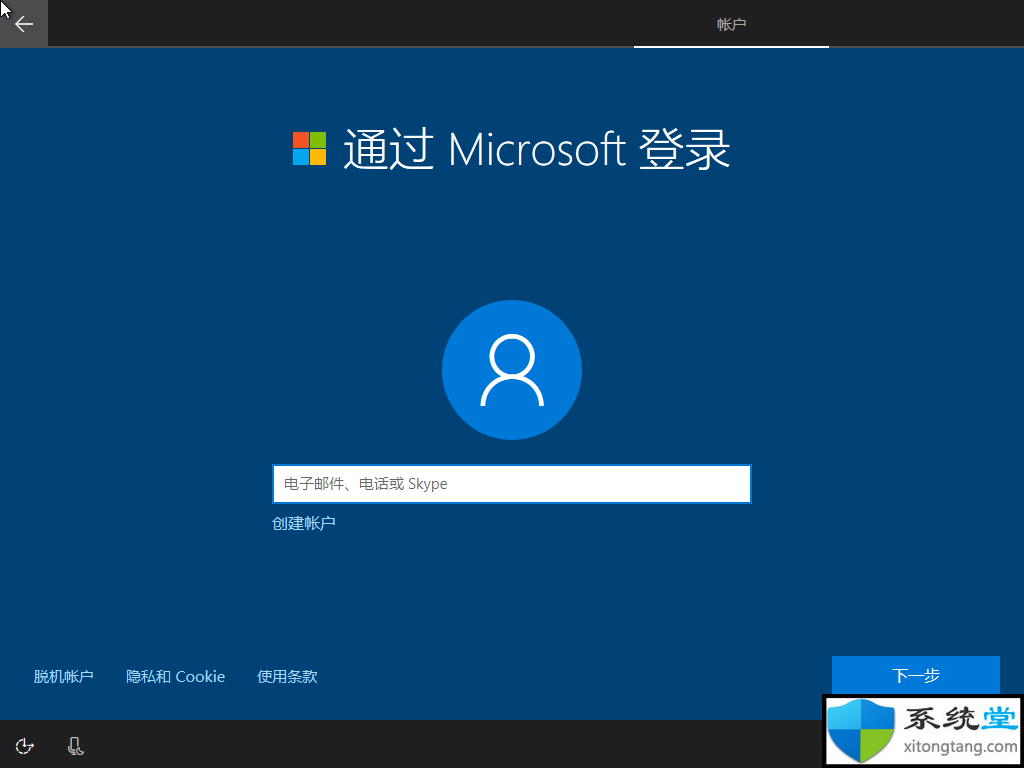This screenshot has height=768, width=1024.
Task: Select the 帐户 tab
Action: tap(731, 24)
